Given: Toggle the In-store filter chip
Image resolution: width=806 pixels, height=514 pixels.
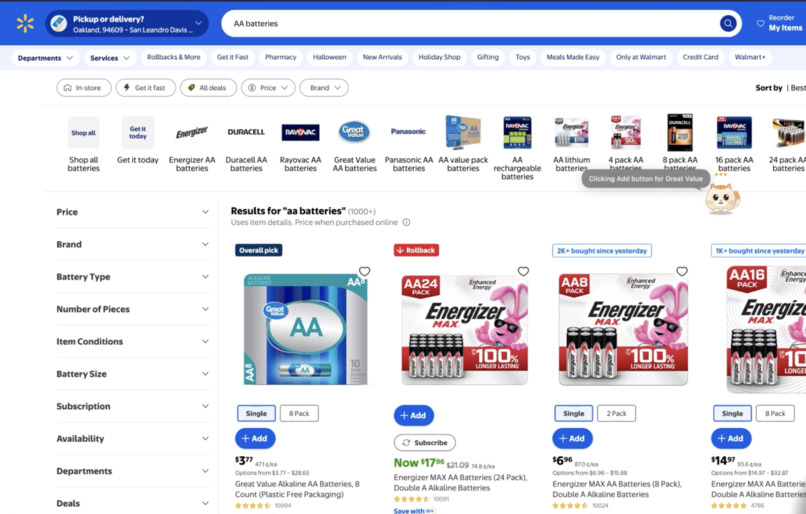Looking at the screenshot, I should click(x=84, y=88).
